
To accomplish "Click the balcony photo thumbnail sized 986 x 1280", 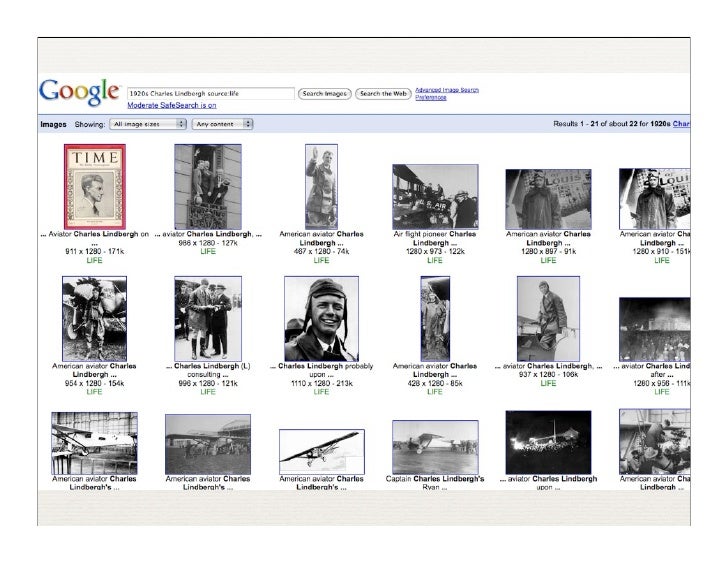I will (207, 186).
